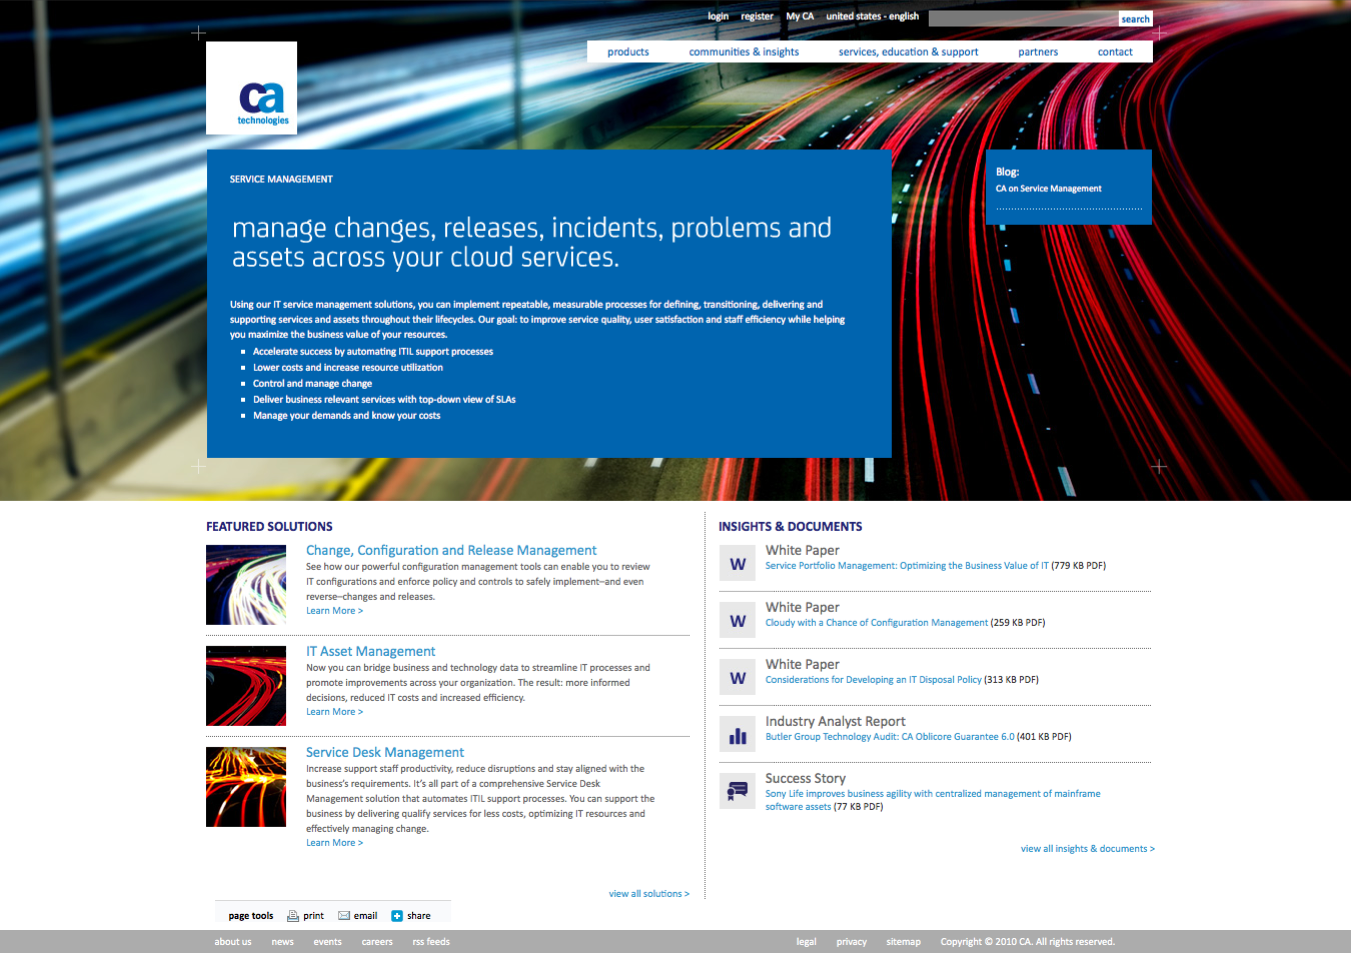The height and width of the screenshot is (953, 1351).
Task: Click the share plus icon
Action: [397, 916]
